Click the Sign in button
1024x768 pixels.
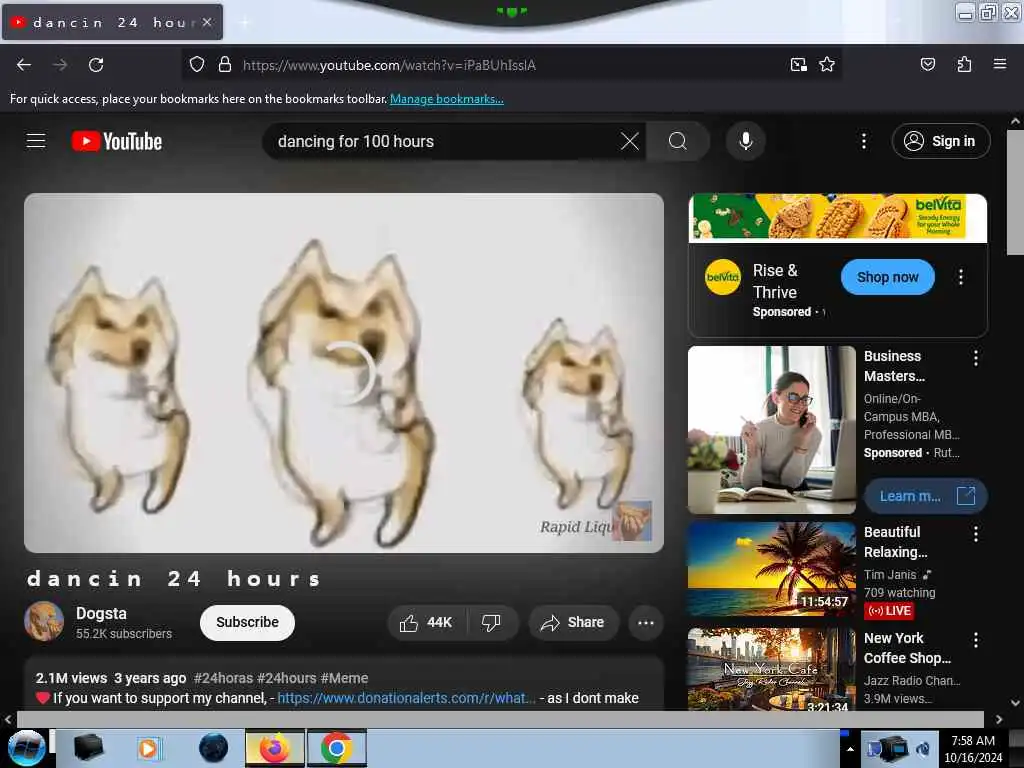point(940,141)
